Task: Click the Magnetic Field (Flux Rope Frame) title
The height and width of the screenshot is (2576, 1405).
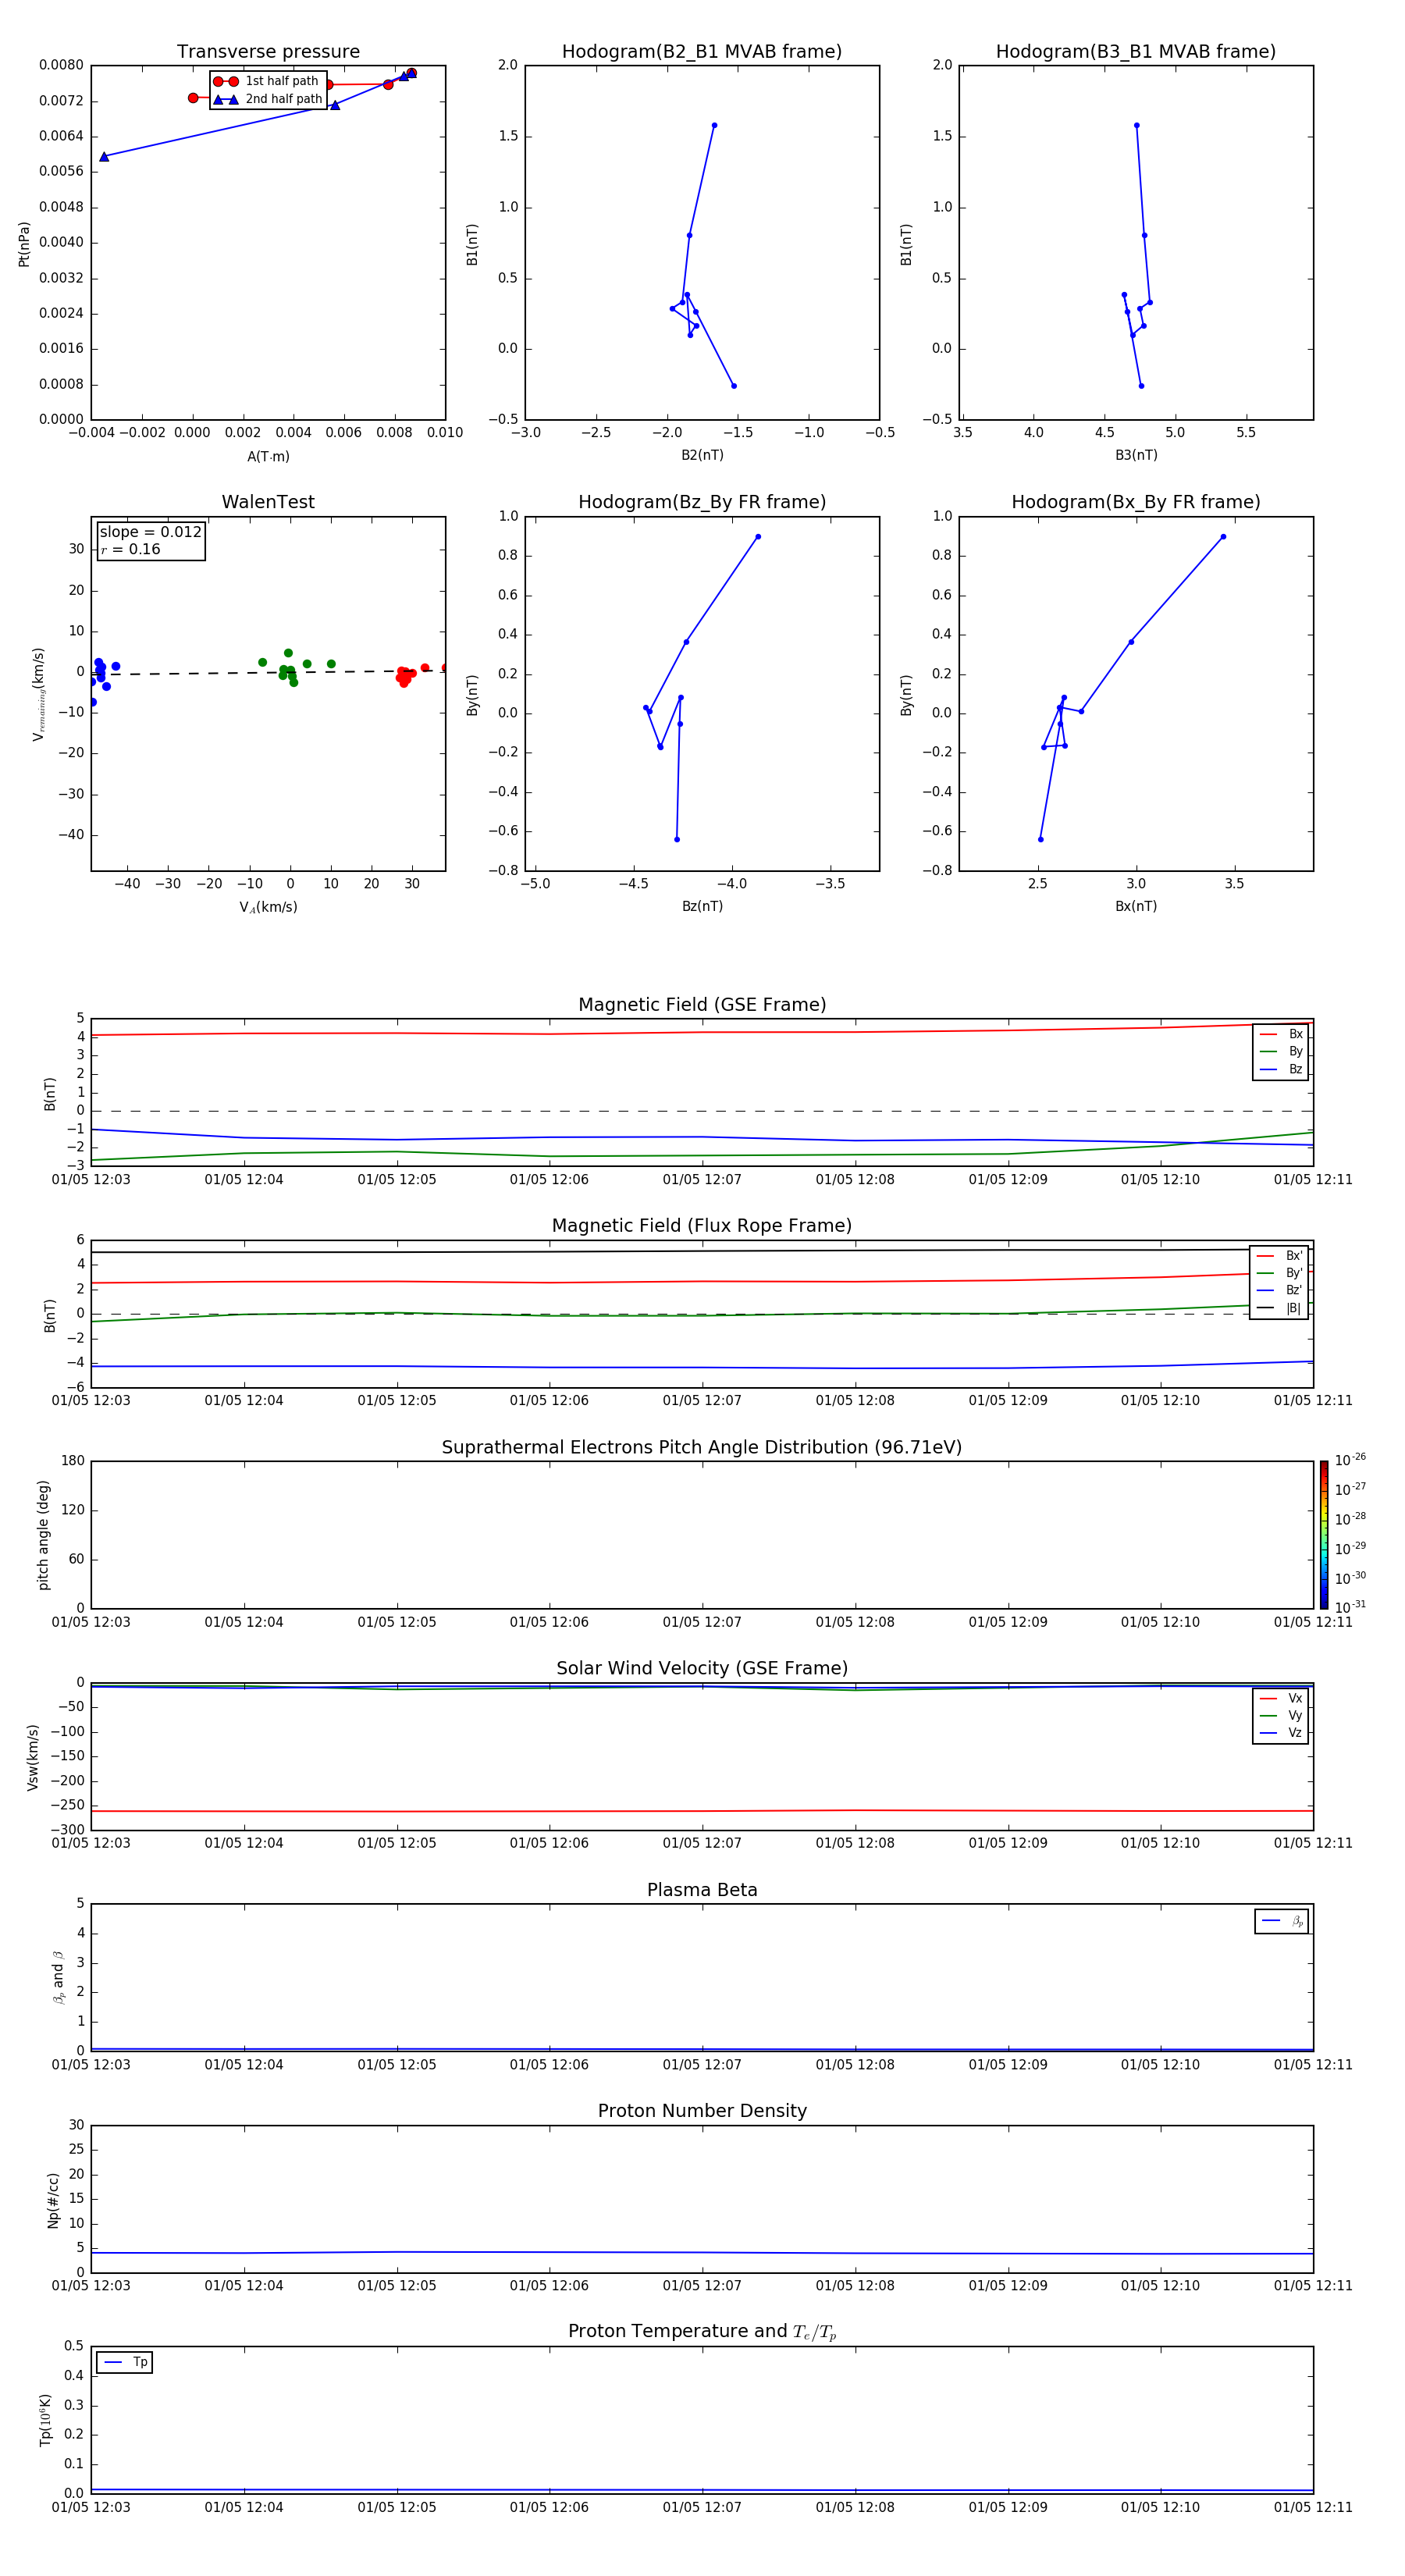Action: coord(702,1226)
